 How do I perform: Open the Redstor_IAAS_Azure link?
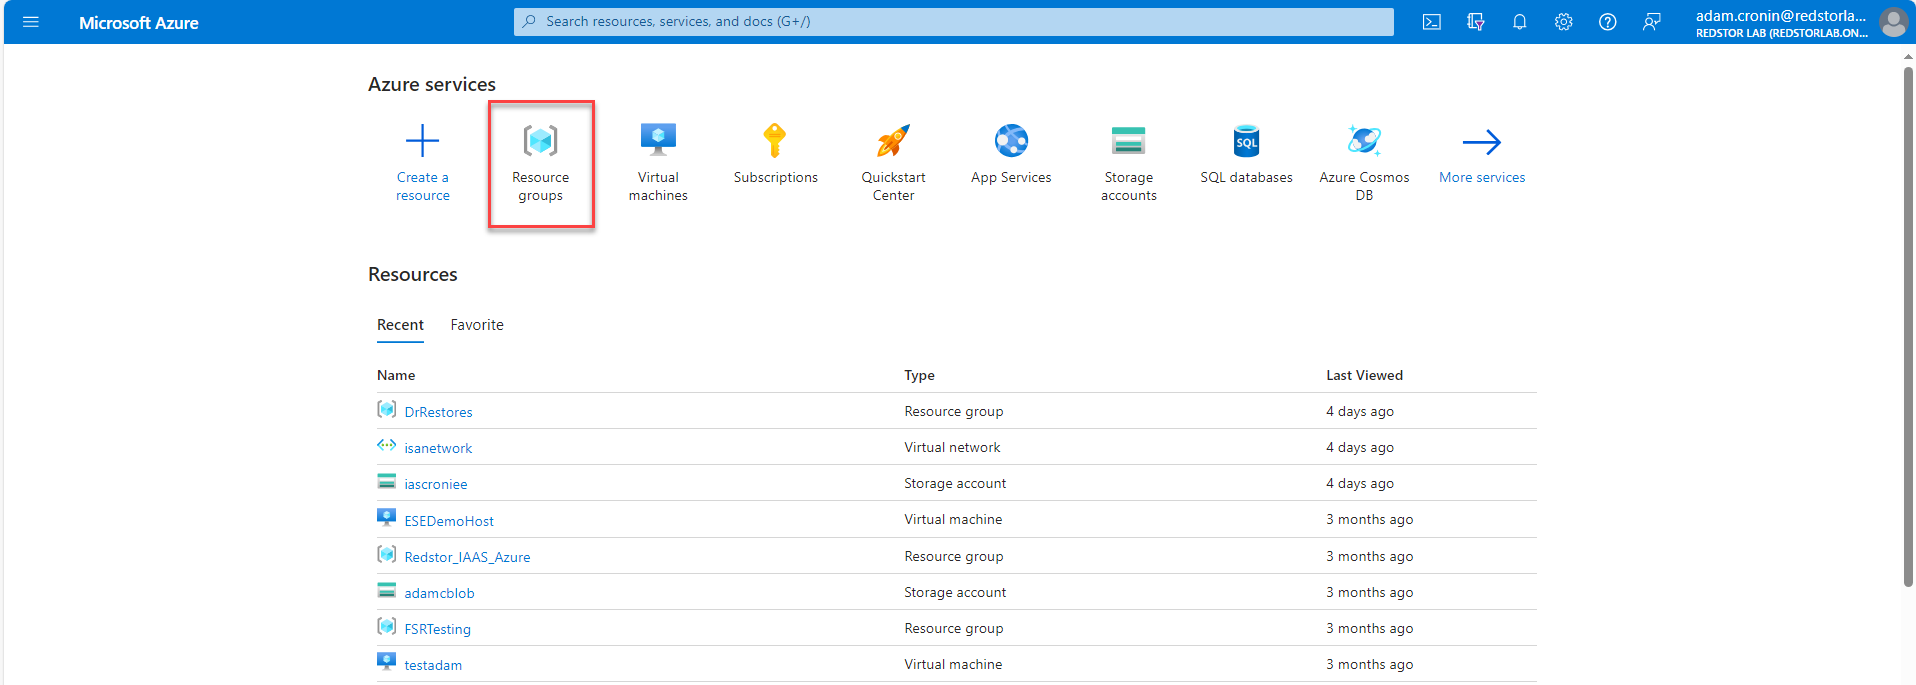click(x=467, y=557)
